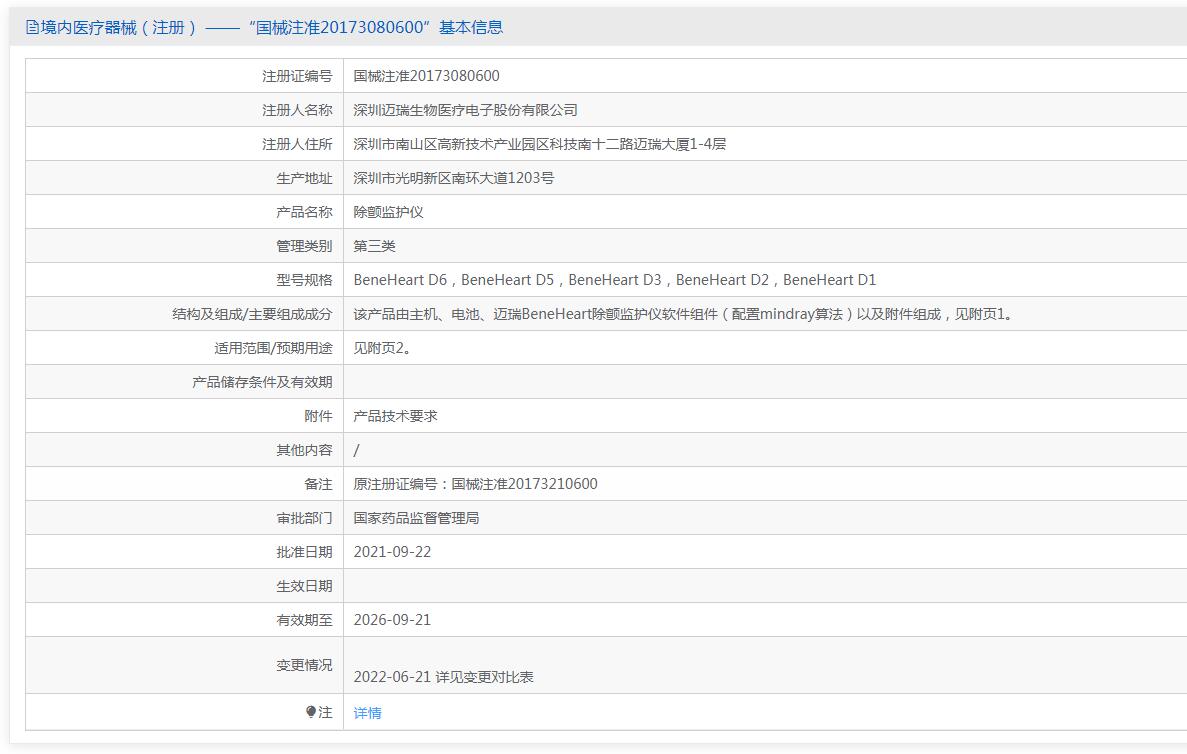Click the lightbulb icon beside 注
The image size is (1187, 754).
click(x=310, y=712)
